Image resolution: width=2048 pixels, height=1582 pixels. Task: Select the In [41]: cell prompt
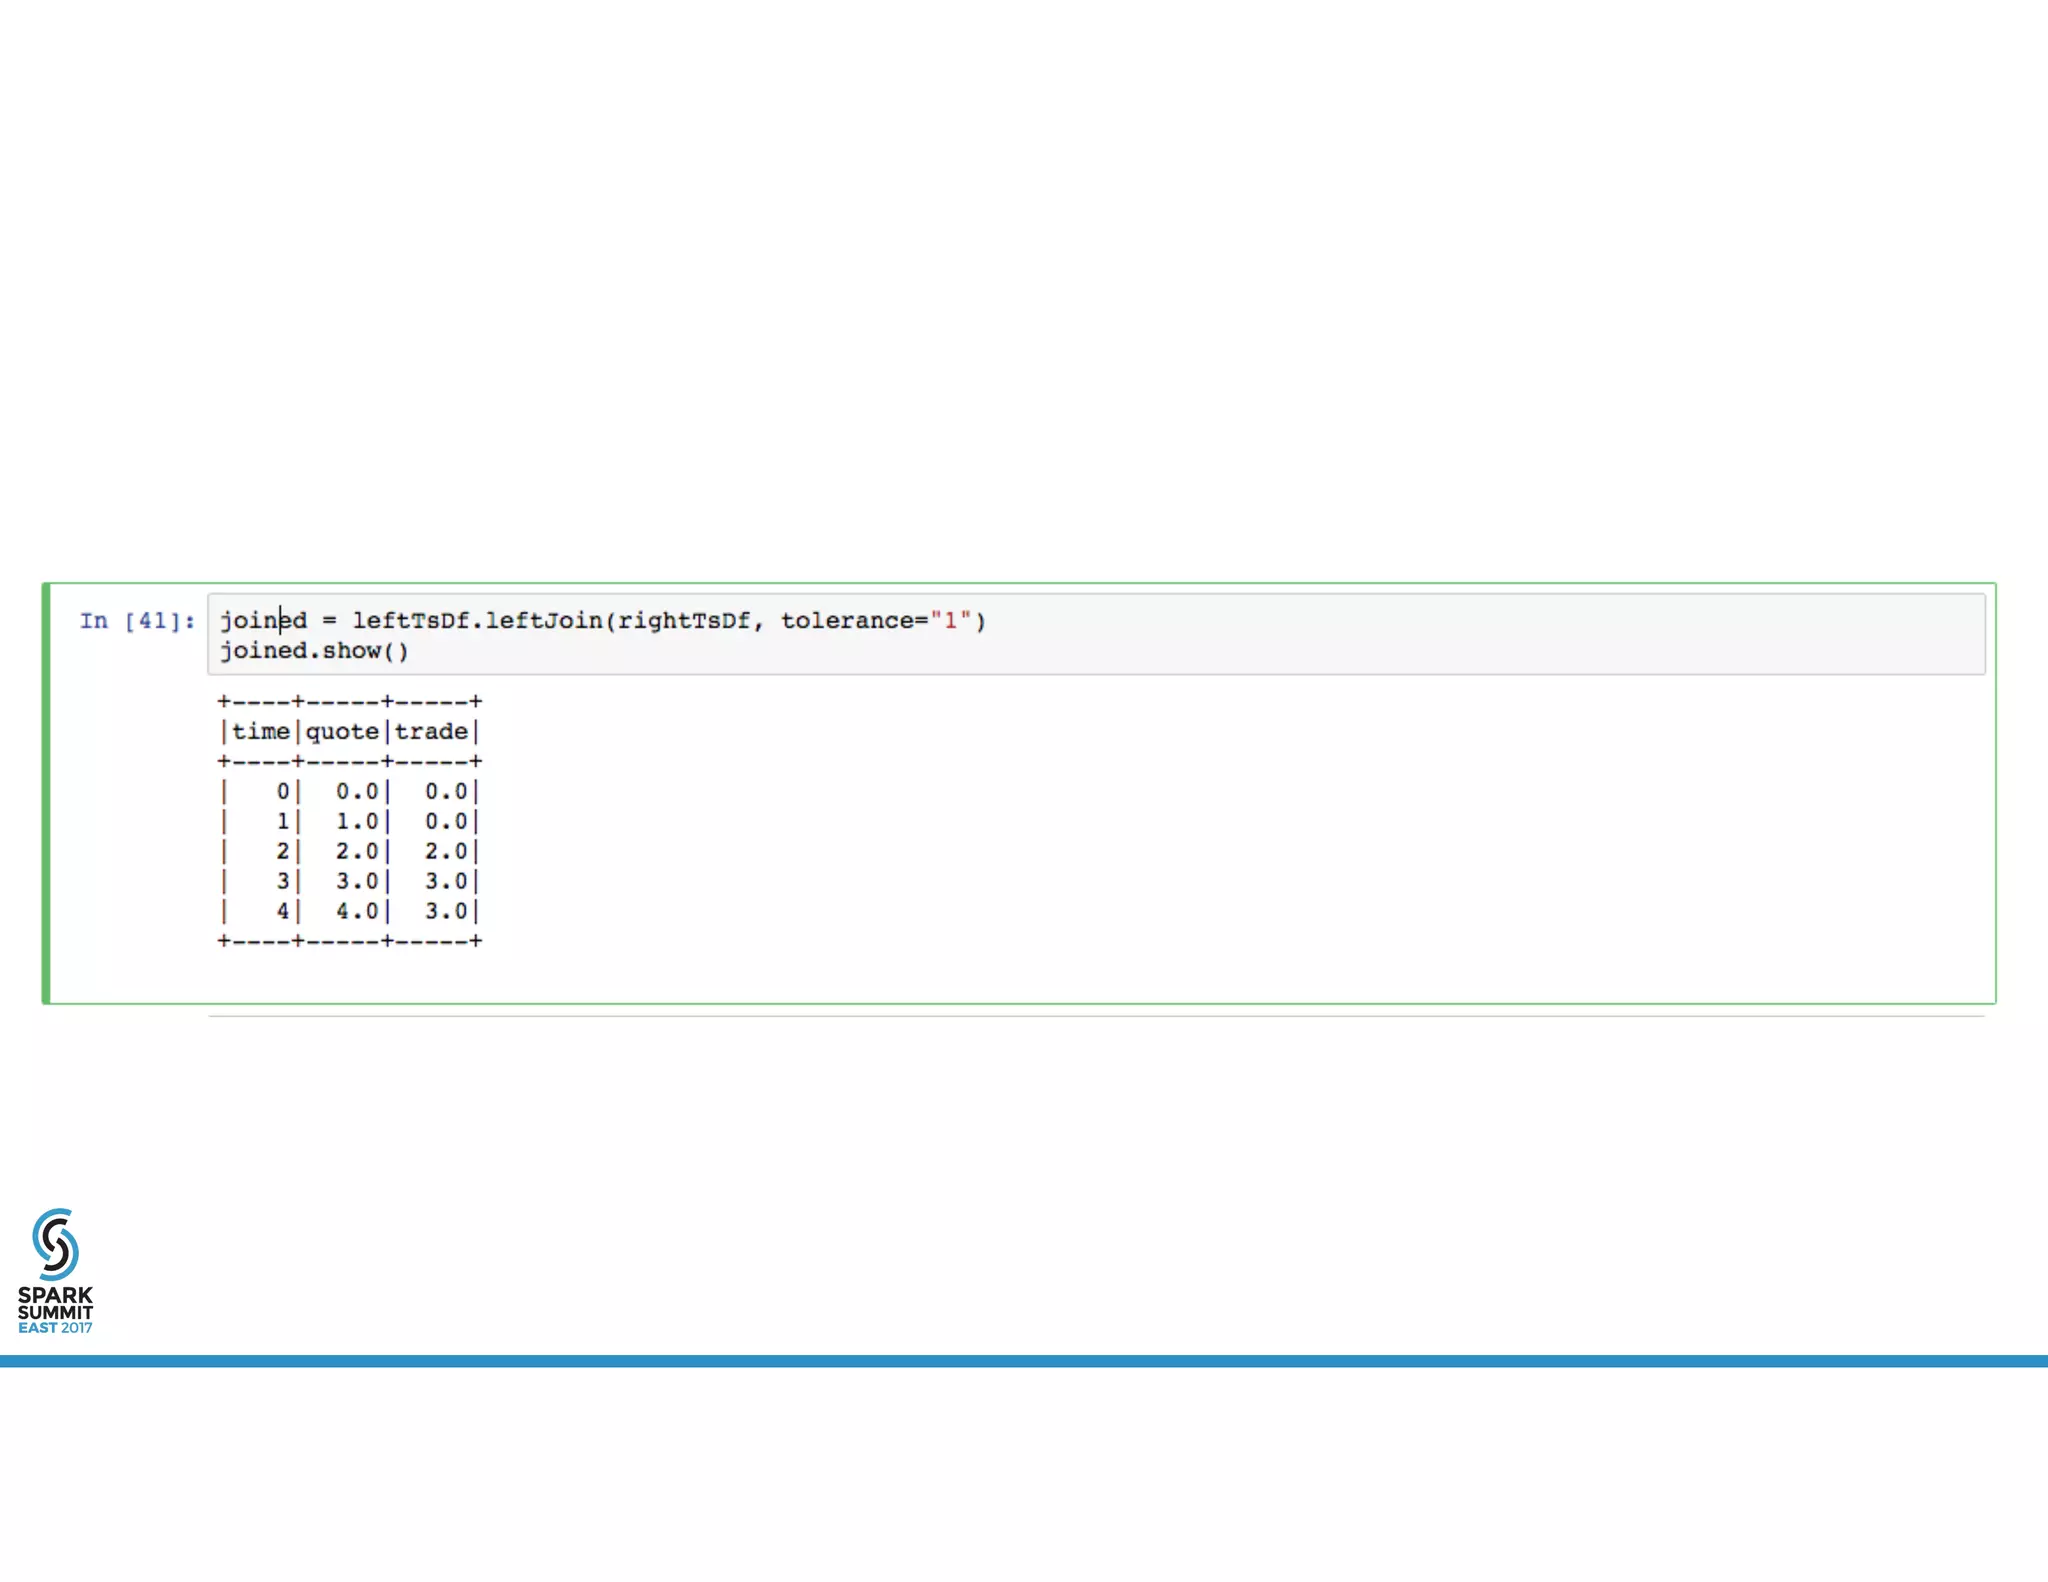137,621
